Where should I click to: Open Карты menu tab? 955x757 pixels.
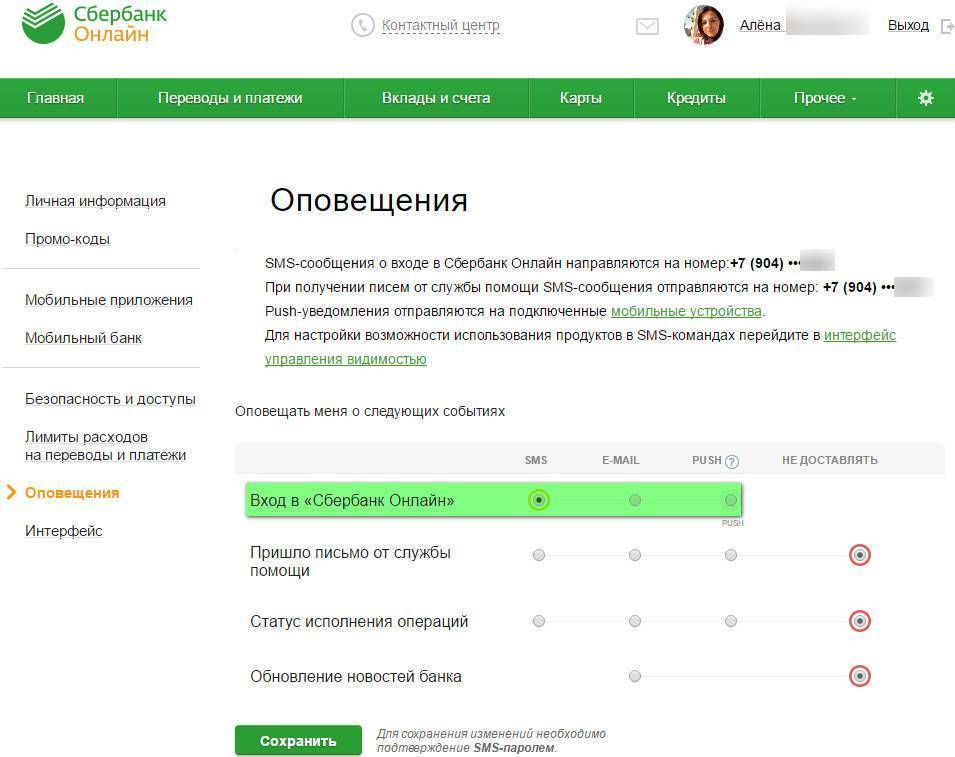(580, 97)
